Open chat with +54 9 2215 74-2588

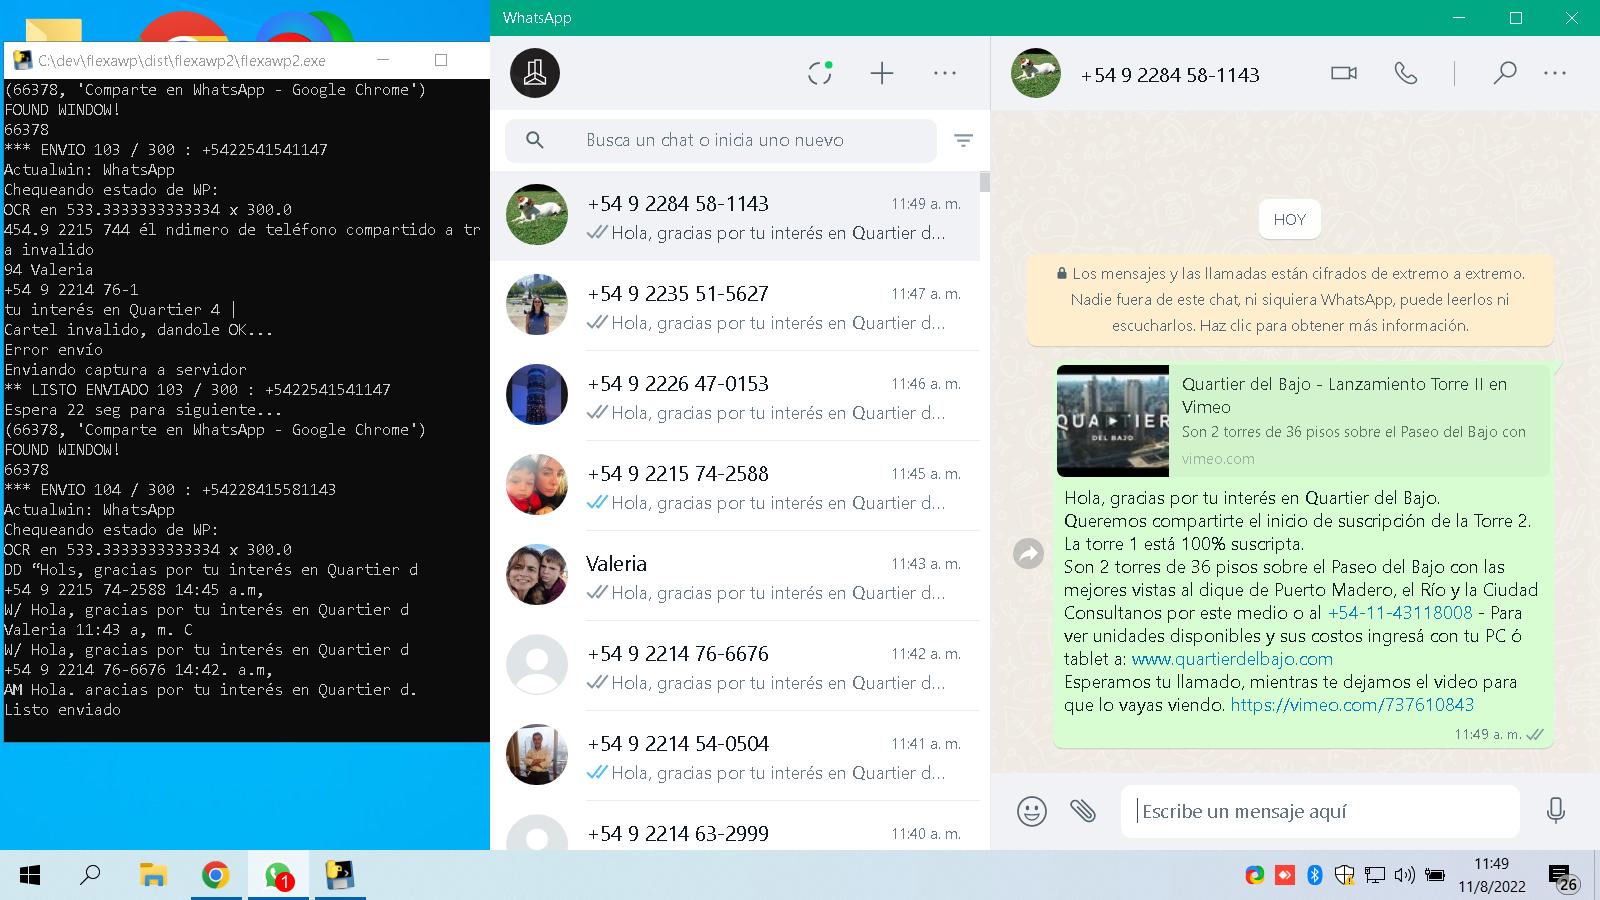(x=735, y=486)
